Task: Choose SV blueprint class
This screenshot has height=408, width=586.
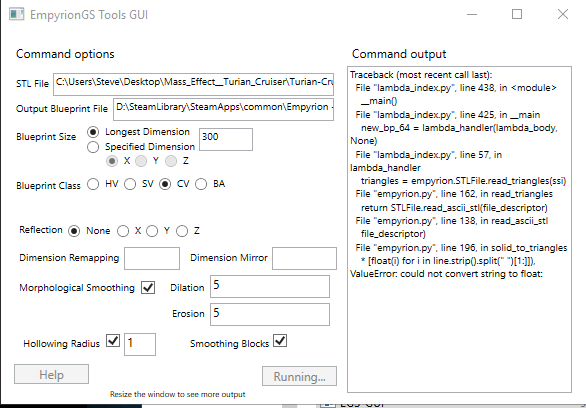Action: pyautogui.click(x=130, y=184)
